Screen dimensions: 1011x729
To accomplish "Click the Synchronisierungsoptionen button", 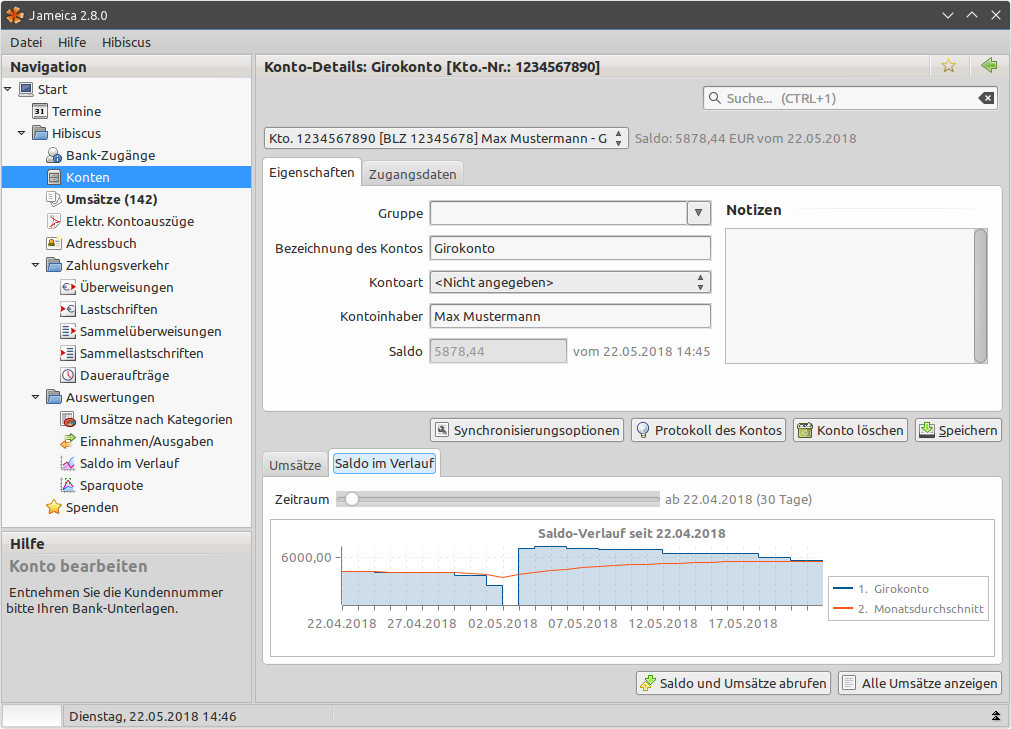I will 527,430.
